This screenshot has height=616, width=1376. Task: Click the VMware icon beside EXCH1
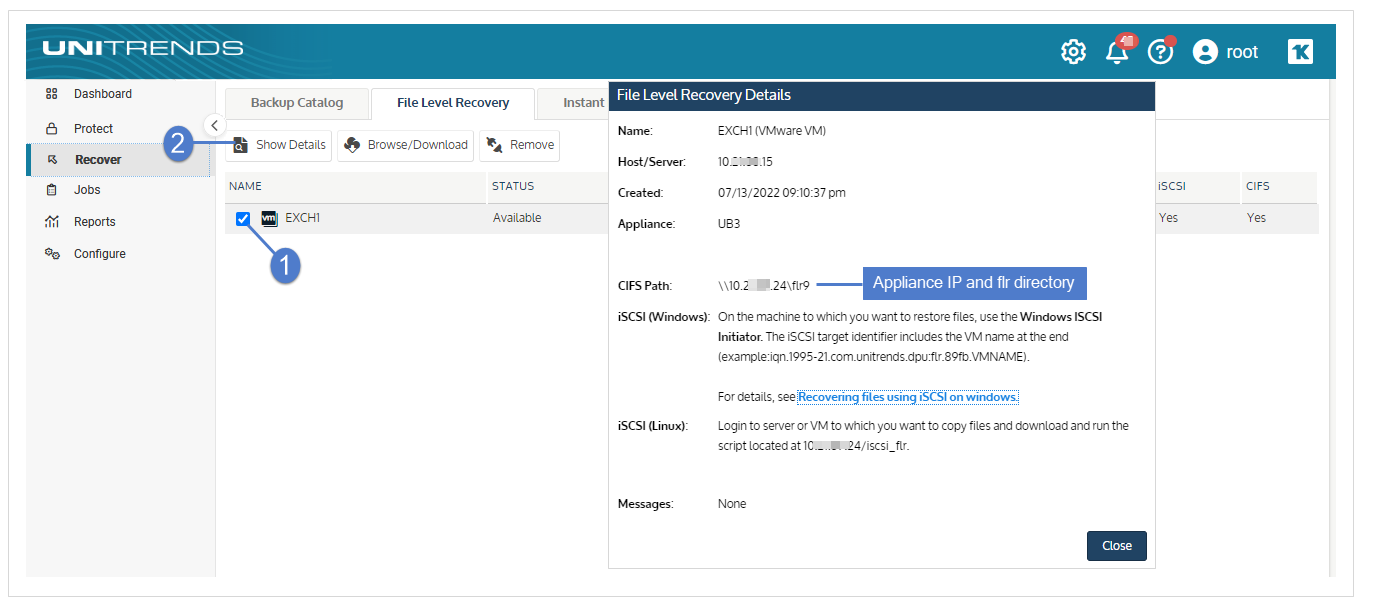tap(269, 218)
